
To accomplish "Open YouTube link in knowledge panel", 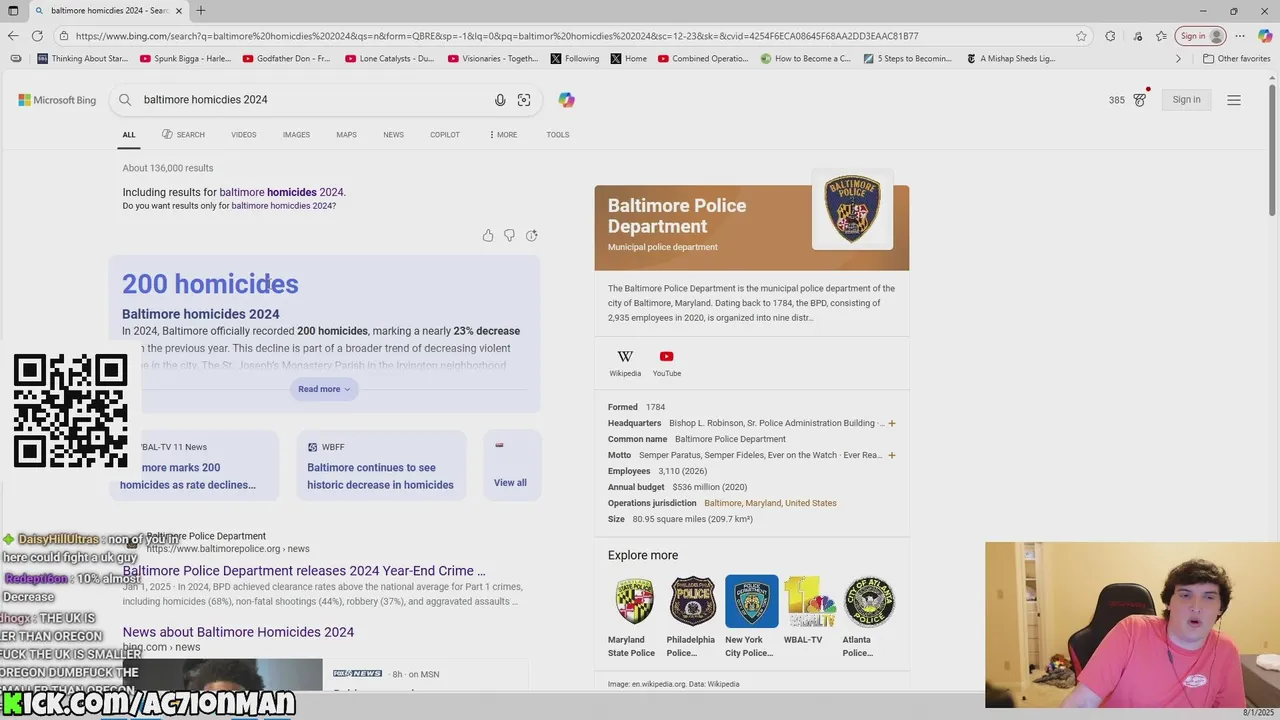I will coord(667,363).
